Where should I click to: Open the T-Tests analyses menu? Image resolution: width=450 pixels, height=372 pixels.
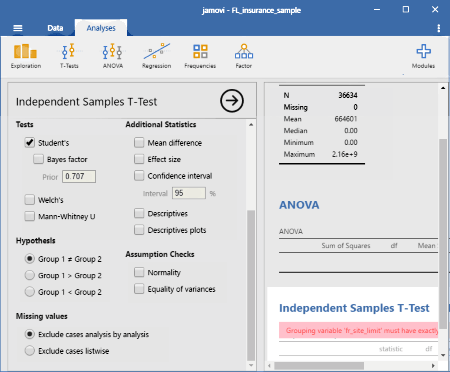[69, 56]
